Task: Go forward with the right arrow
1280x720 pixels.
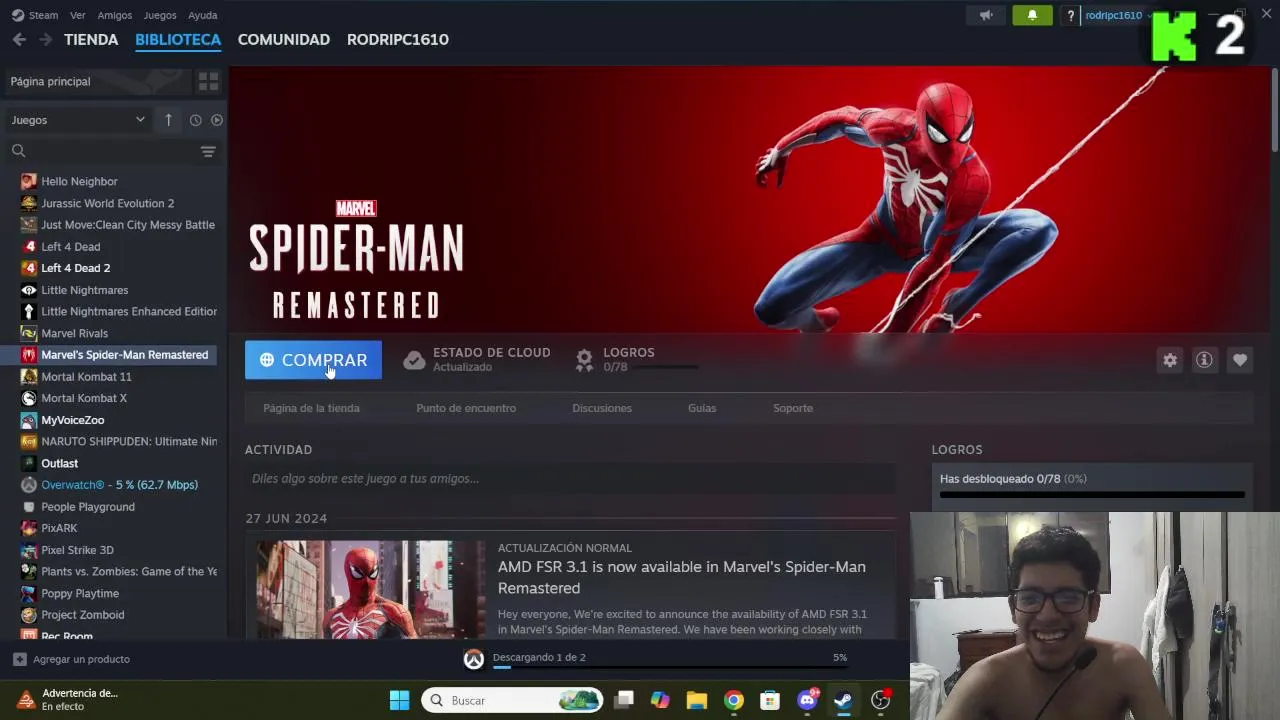Action: pyautogui.click(x=45, y=39)
